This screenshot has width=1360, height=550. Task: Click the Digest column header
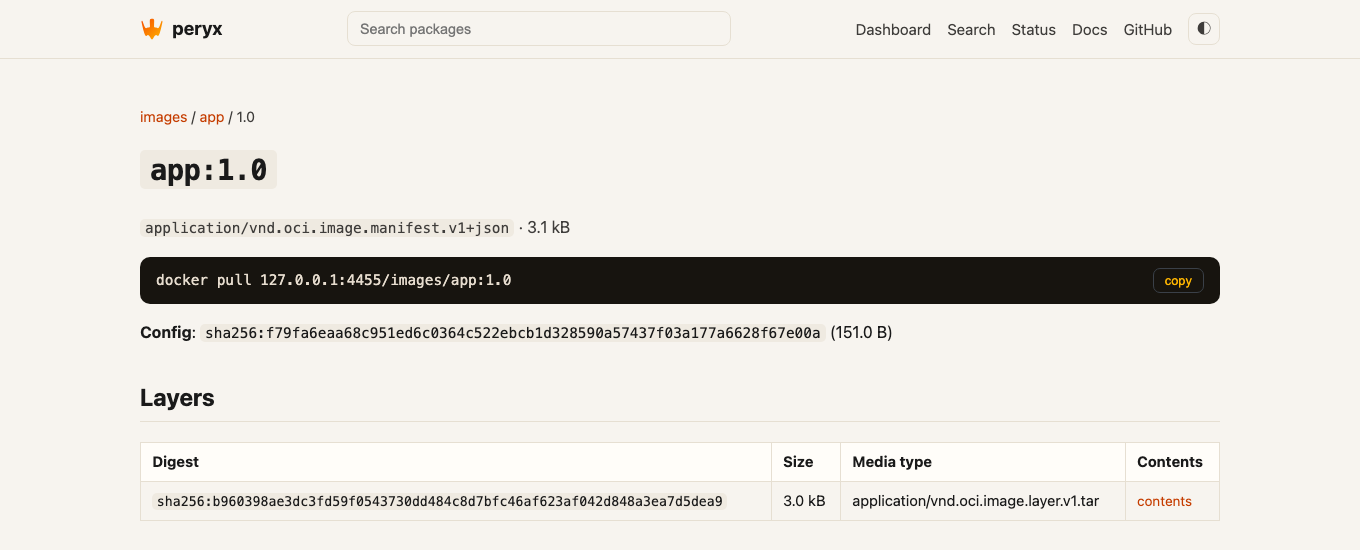[x=456, y=462]
